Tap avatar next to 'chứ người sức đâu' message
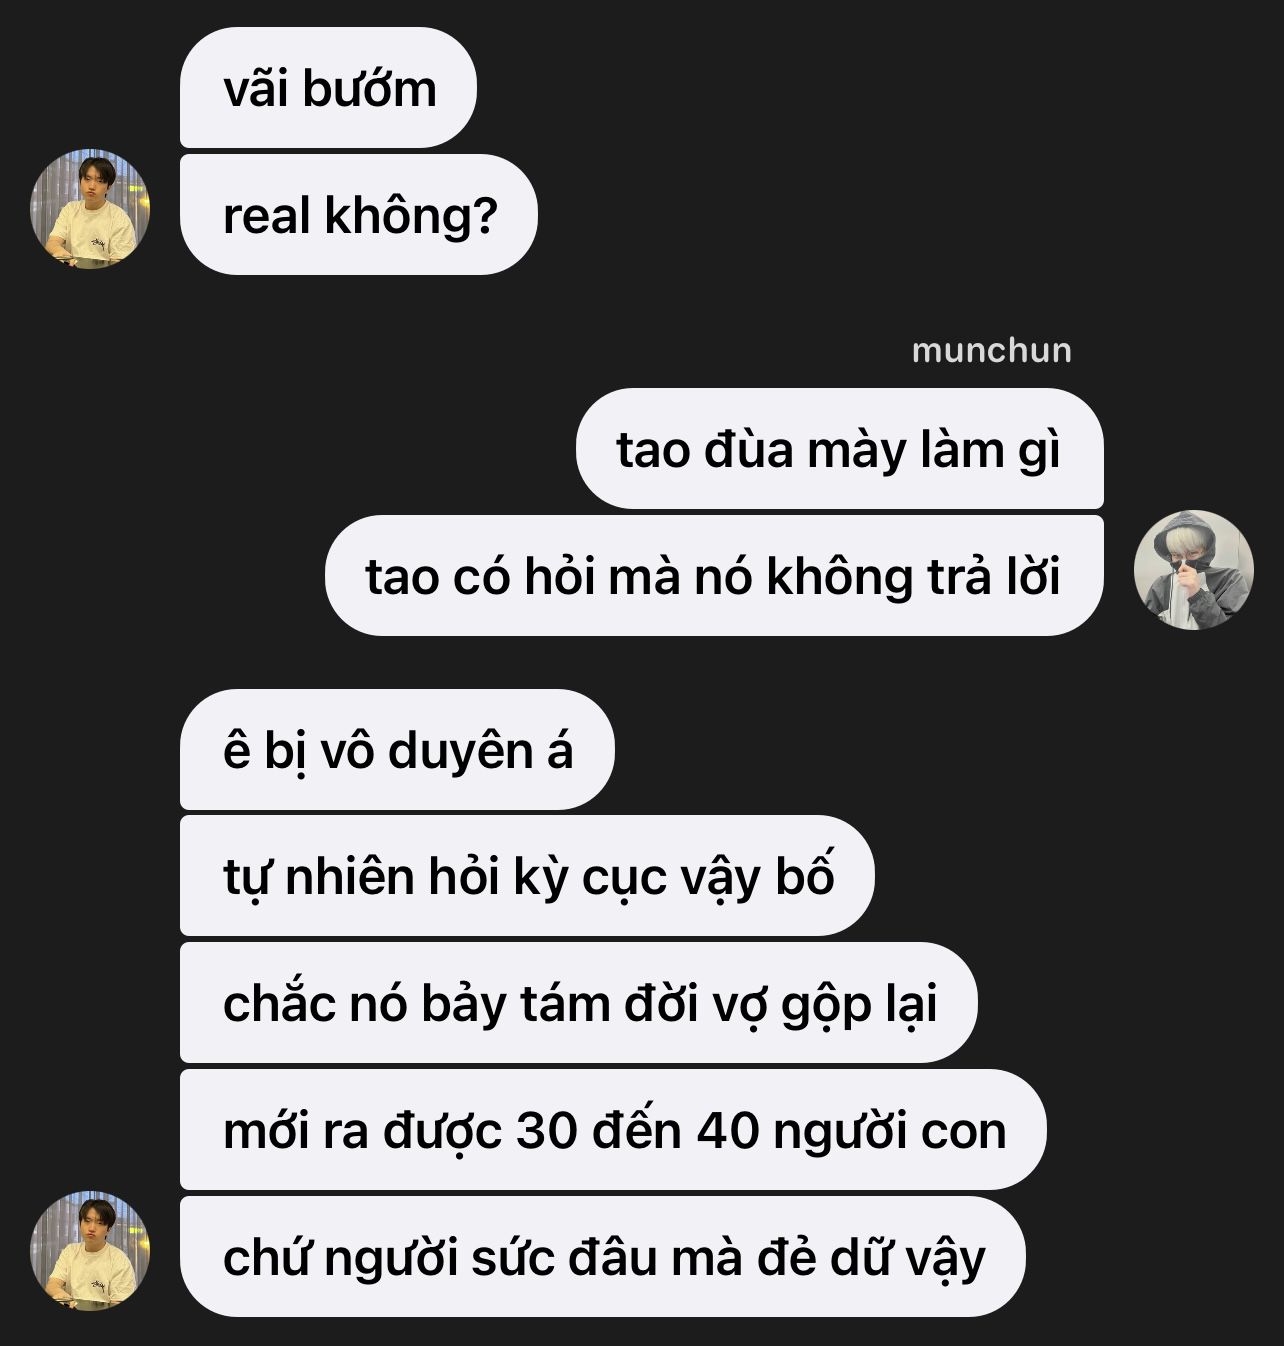 click(90, 1251)
